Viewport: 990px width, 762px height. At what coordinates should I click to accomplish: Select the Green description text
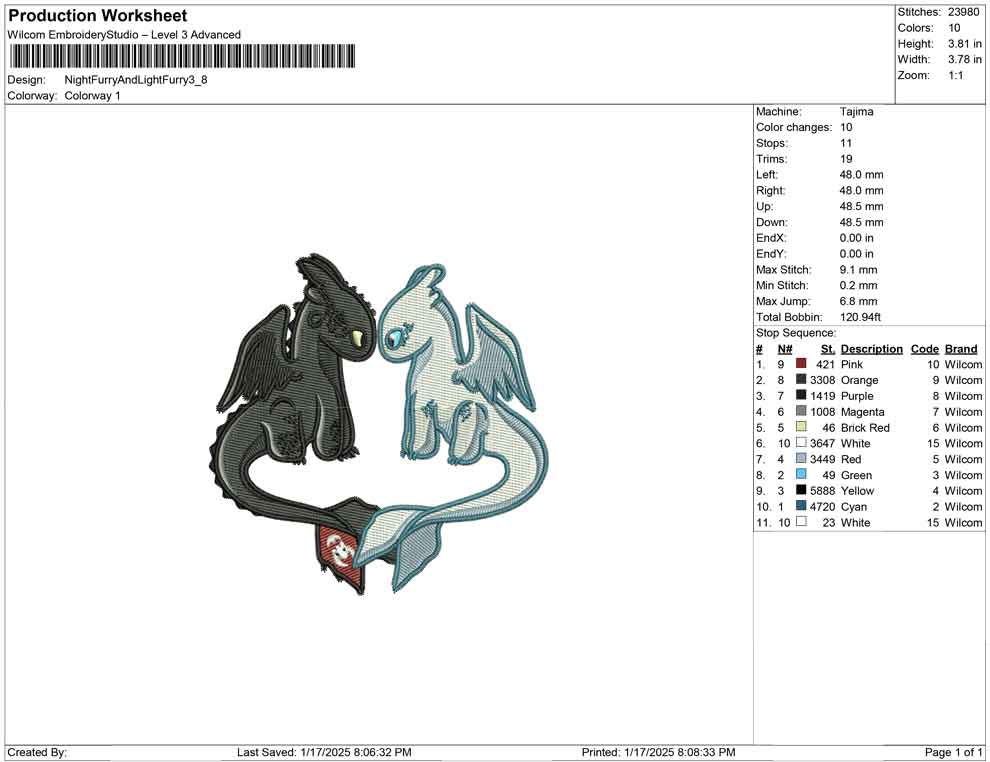pyautogui.click(x=856, y=475)
